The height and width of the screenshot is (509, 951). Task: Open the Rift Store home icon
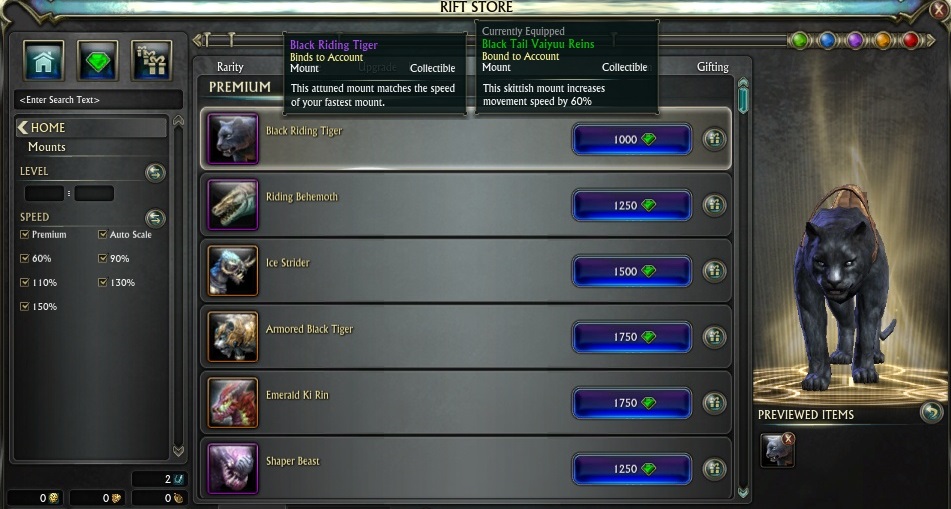[x=44, y=61]
